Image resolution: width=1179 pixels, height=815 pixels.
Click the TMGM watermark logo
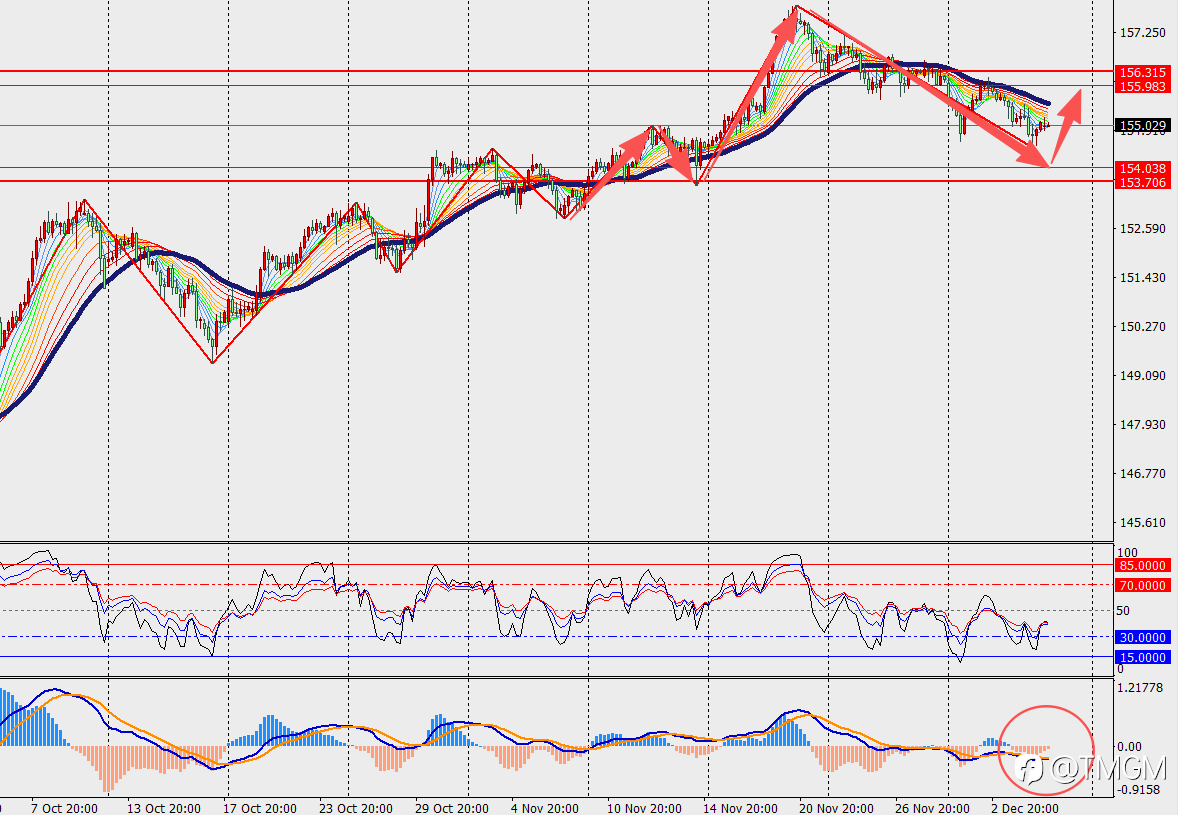point(1090,768)
